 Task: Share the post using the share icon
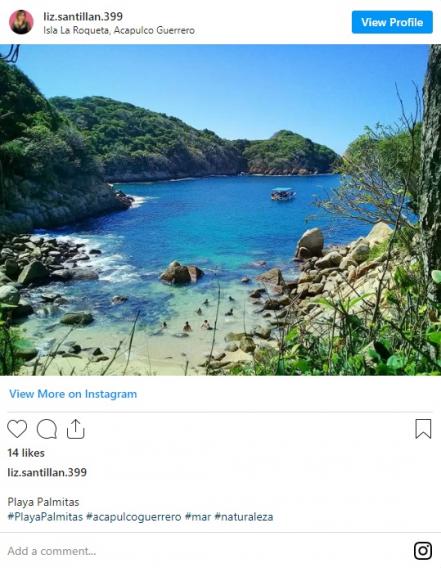75,429
